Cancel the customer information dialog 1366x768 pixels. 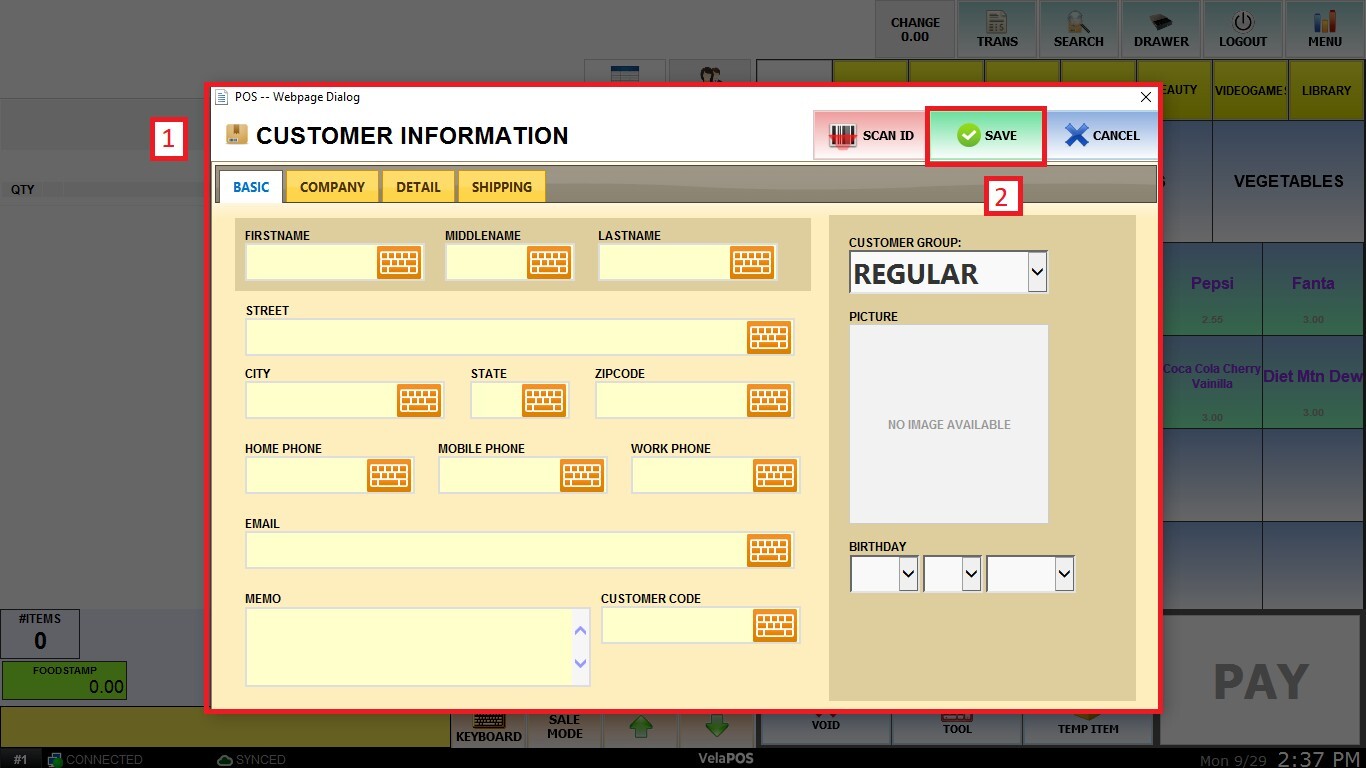pos(1102,136)
